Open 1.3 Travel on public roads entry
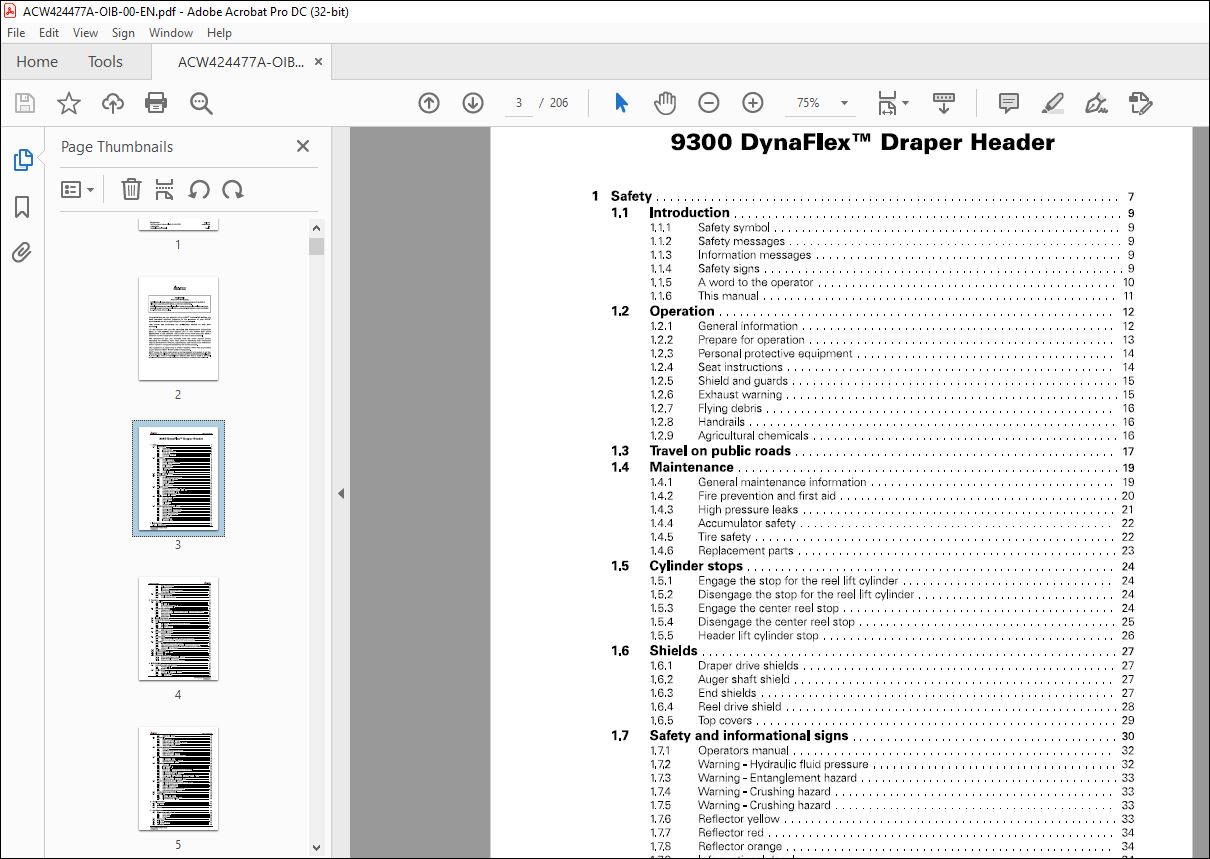The height and width of the screenshot is (859, 1210). 872,451
